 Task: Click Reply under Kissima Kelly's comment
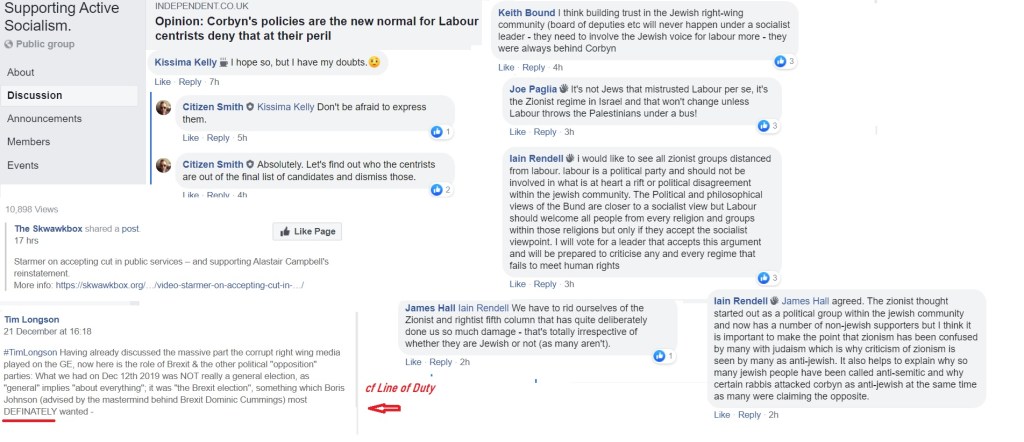tap(190, 81)
